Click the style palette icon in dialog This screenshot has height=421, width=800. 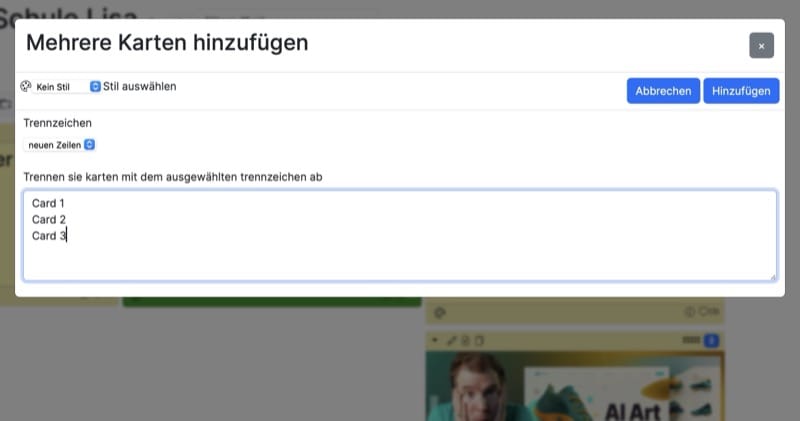pyautogui.click(x=26, y=86)
